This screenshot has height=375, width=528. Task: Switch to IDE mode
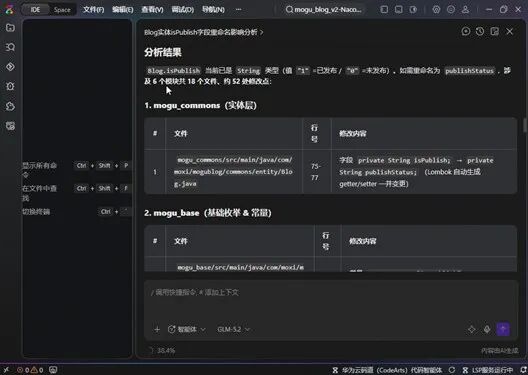point(35,10)
